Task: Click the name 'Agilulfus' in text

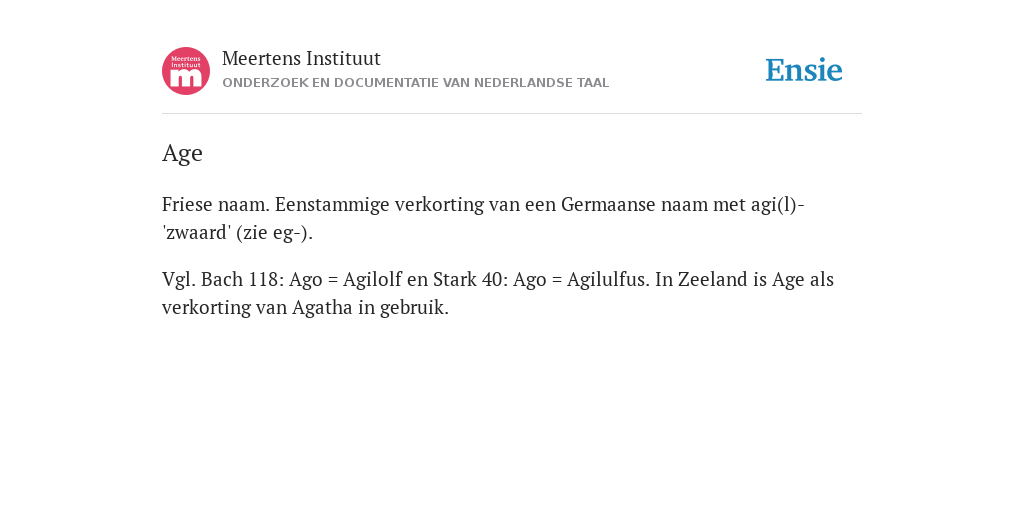Action: (x=607, y=280)
